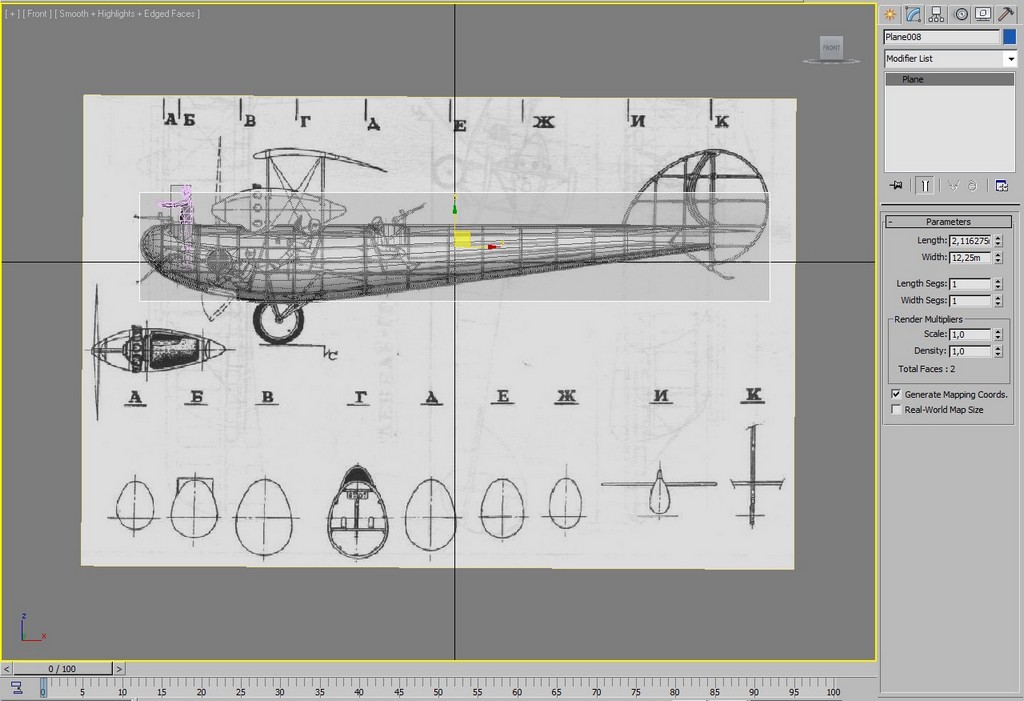This screenshot has height=701, width=1024.
Task: Click the Render Multipliers group label
Action: coord(928,319)
